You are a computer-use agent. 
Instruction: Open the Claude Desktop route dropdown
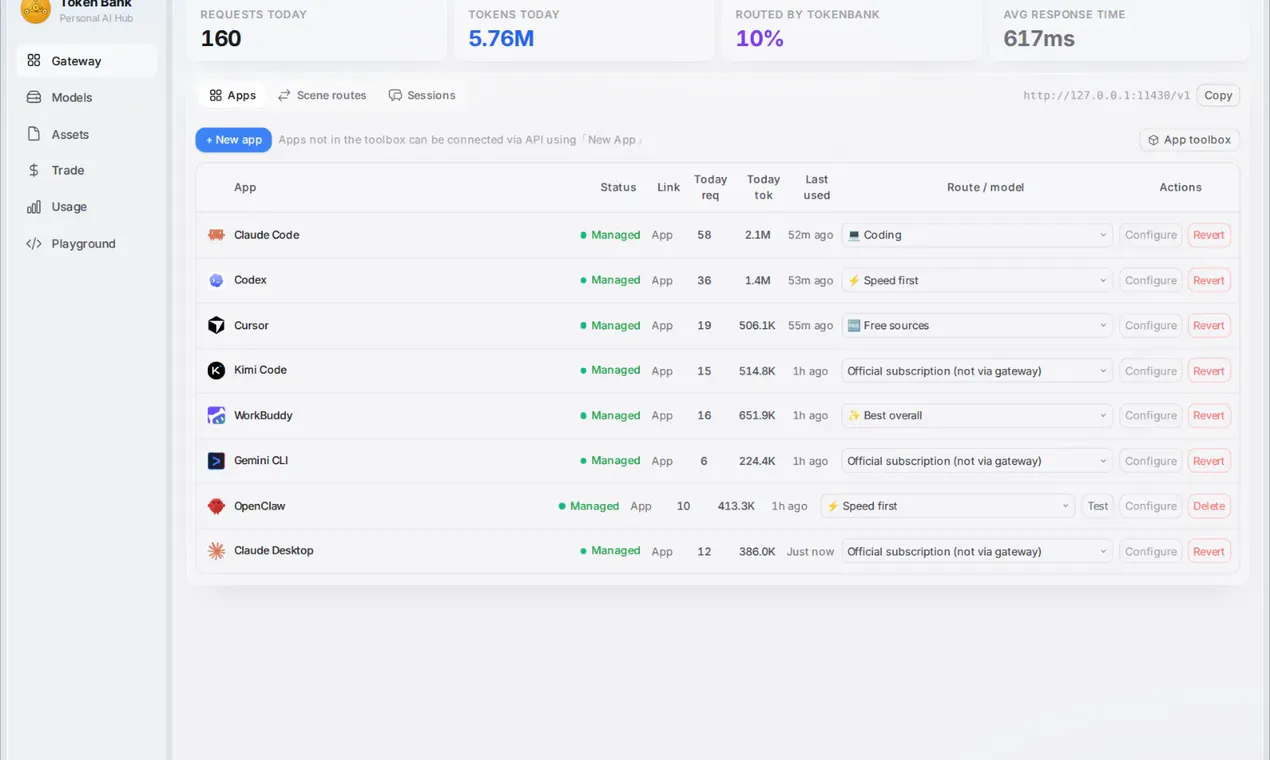coord(977,551)
